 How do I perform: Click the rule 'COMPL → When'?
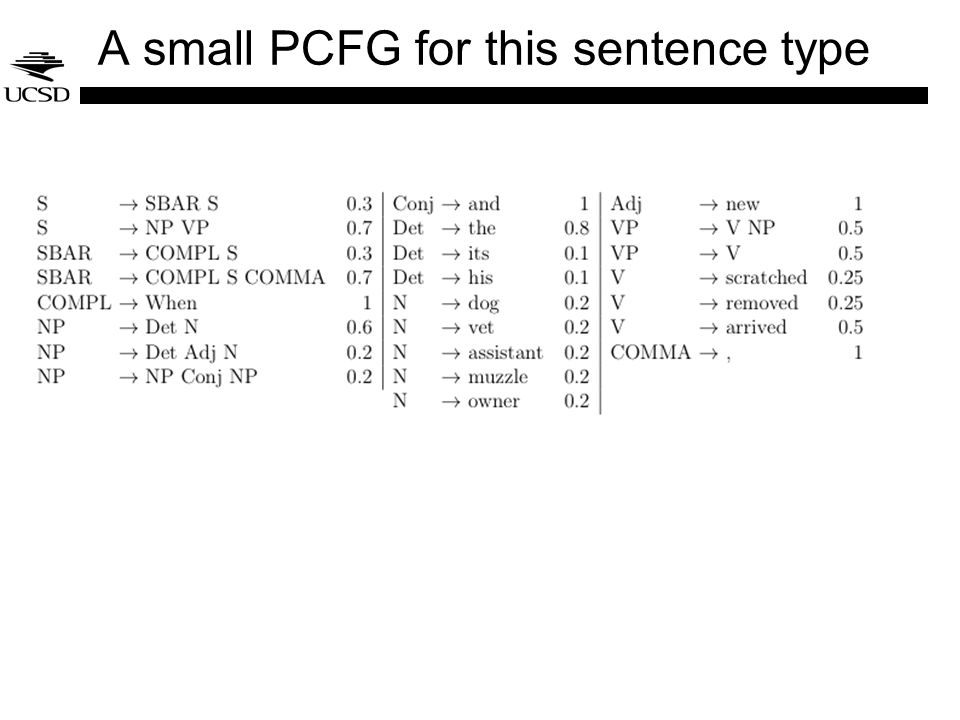(204, 302)
